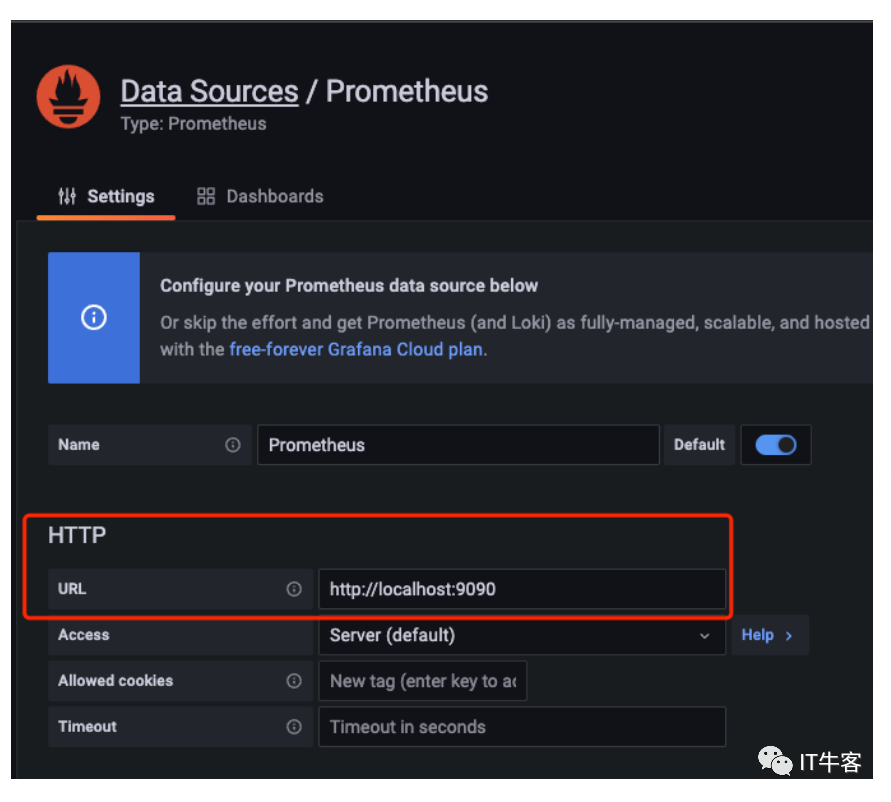This screenshot has height=802, width=891.
Task: Click the HTTP section heading
Action: 77,535
